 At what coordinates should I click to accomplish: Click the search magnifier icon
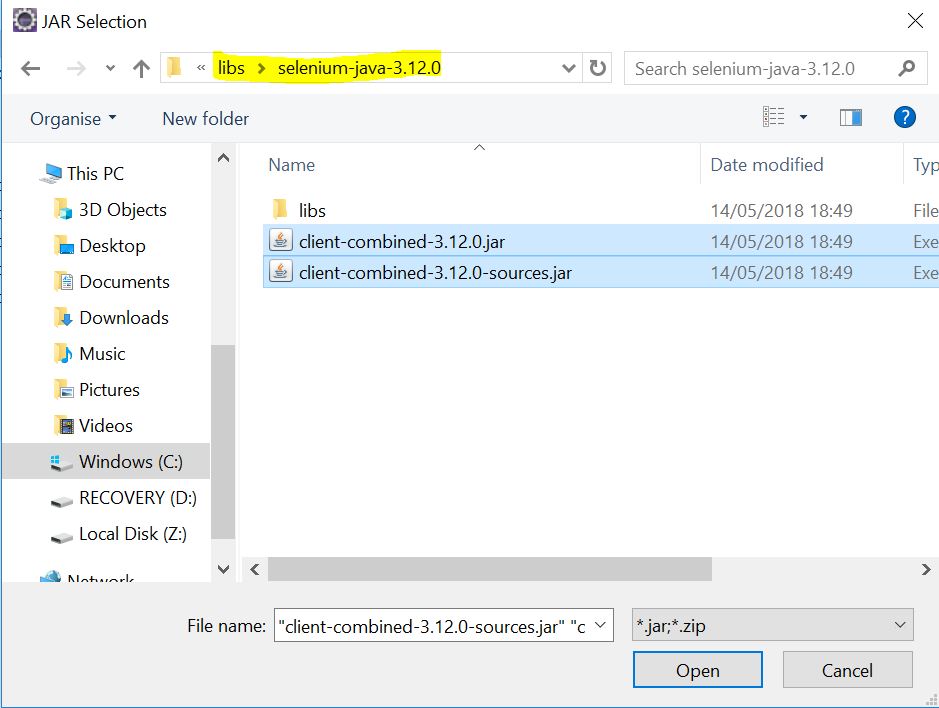tap(906, 69)
